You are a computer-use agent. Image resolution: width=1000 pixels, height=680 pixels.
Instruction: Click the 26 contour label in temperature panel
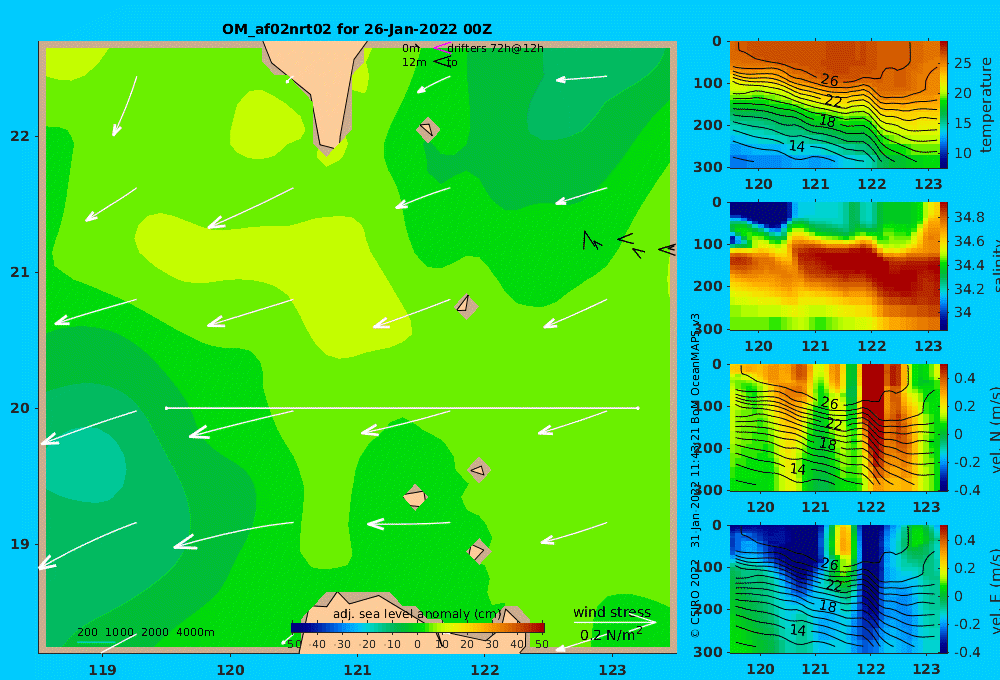pos(829,80)
